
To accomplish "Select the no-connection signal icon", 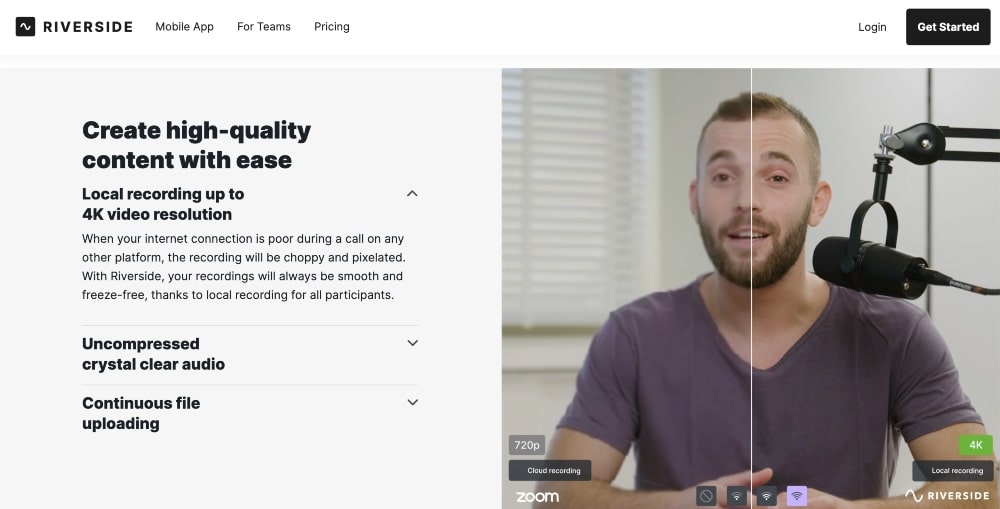I will (x=706, y=496).
